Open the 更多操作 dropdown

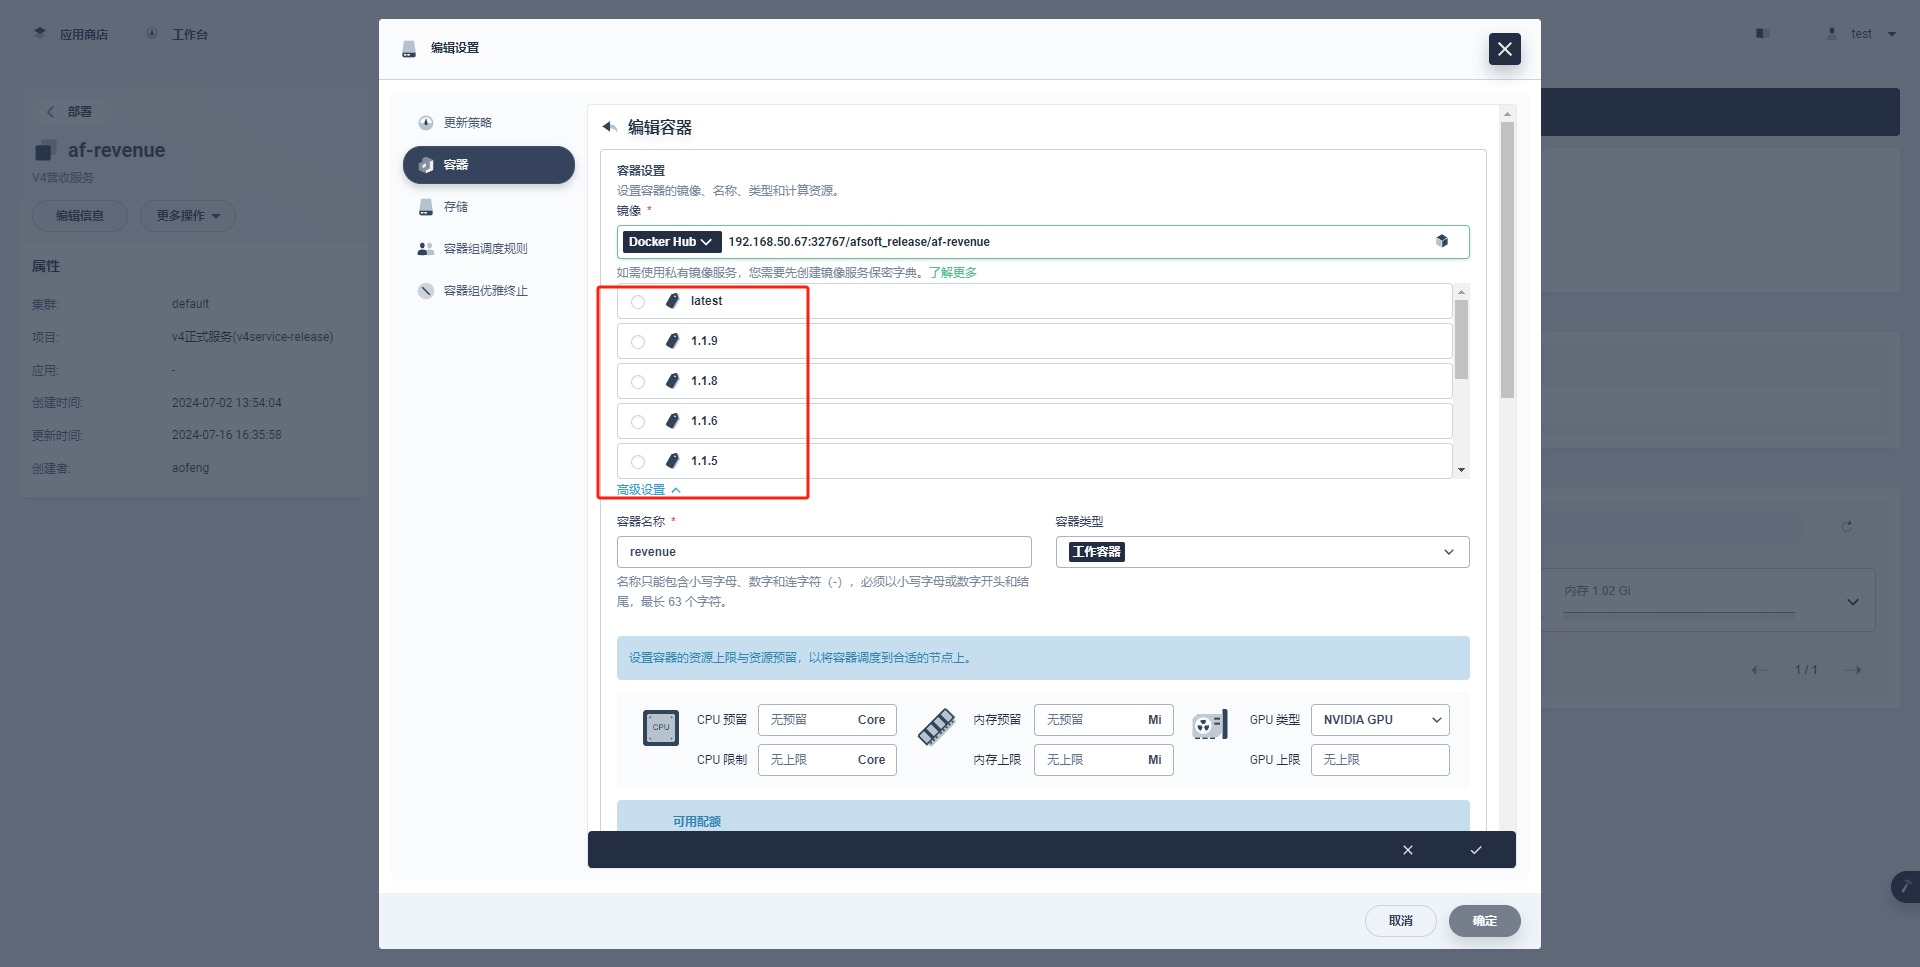pos(188,216)
